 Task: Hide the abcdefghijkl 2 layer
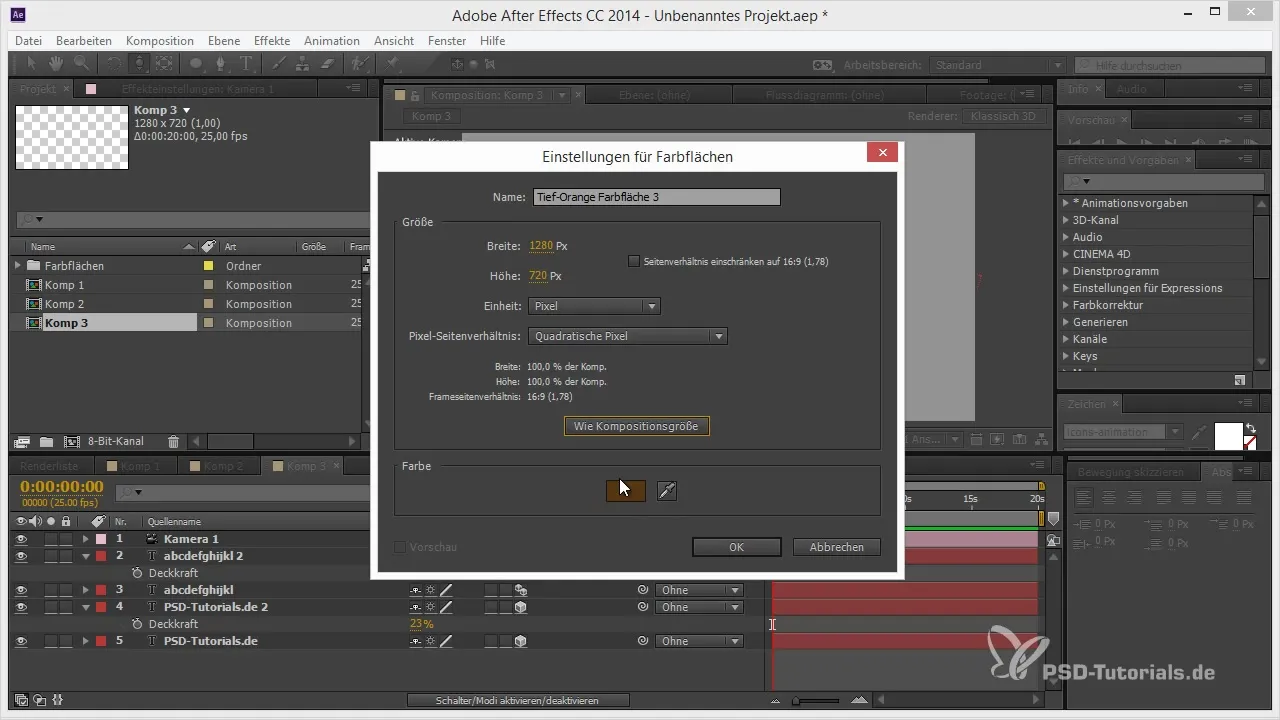point(21,556)
